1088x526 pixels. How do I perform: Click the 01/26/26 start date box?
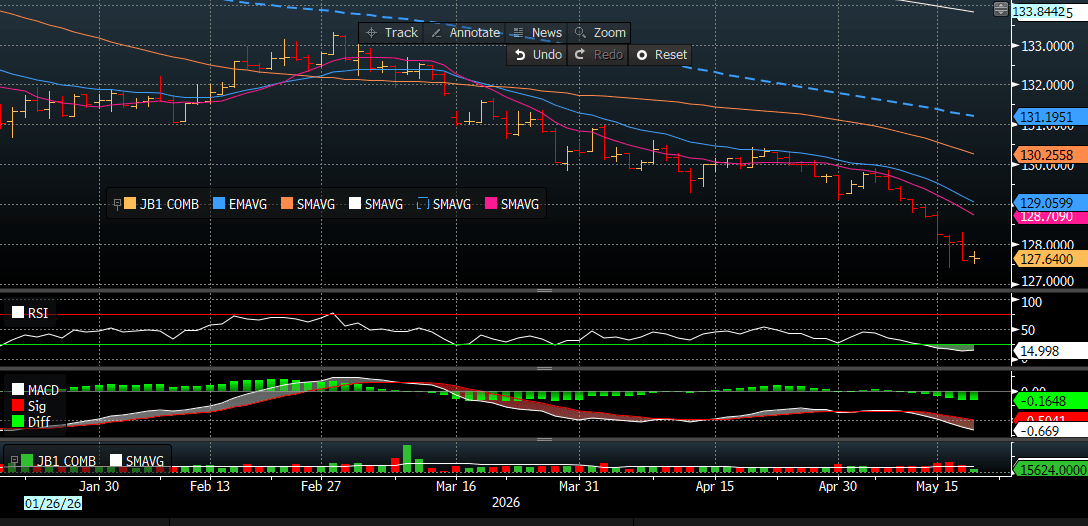coord(53,503)
